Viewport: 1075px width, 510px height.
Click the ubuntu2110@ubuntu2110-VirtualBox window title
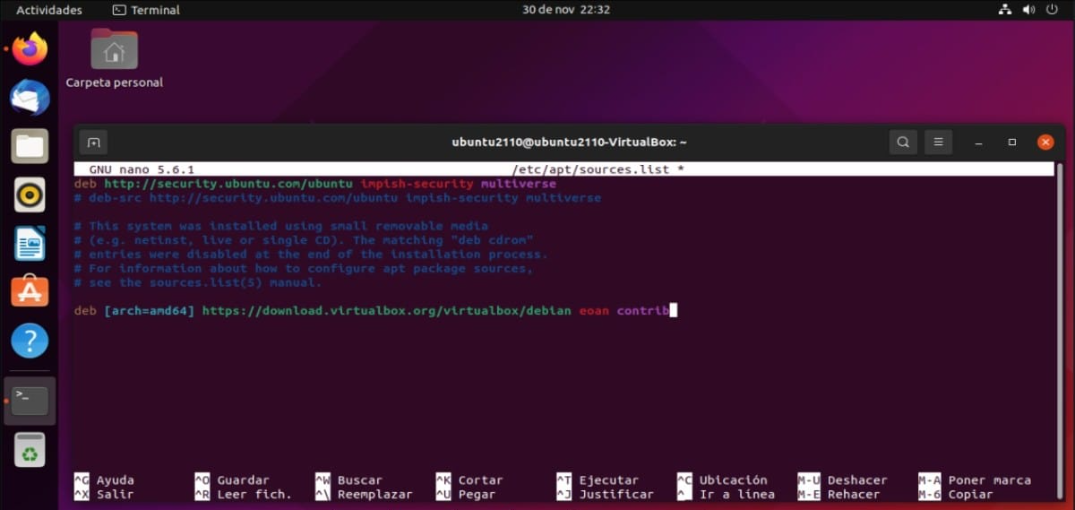point(569,143)
